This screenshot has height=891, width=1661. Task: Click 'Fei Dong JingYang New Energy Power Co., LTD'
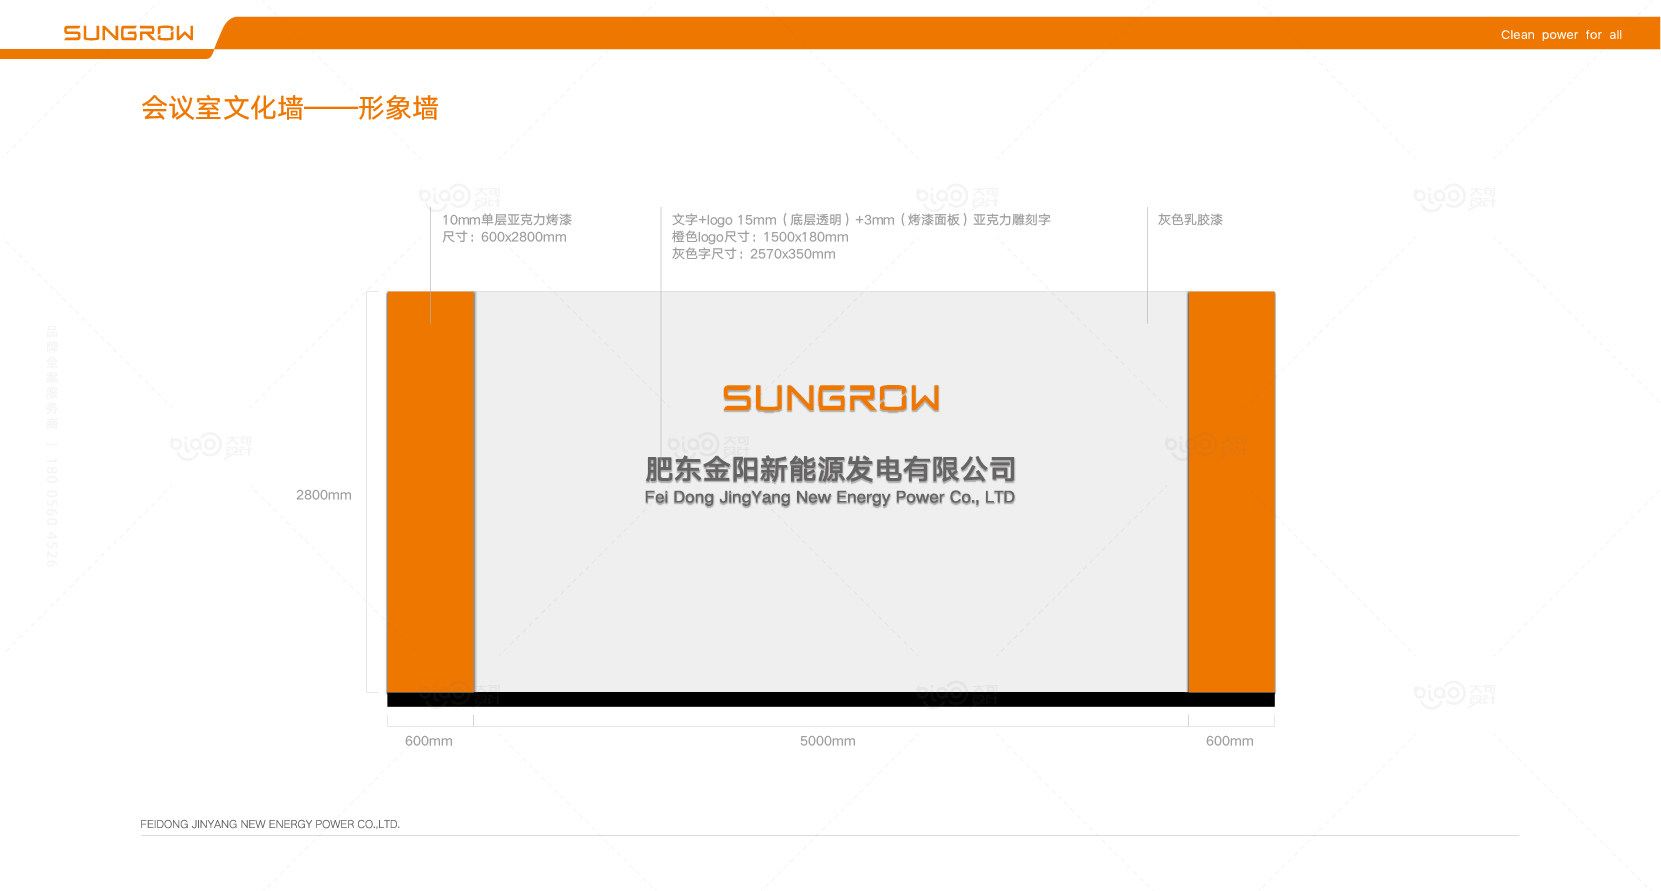coord(830,498)
